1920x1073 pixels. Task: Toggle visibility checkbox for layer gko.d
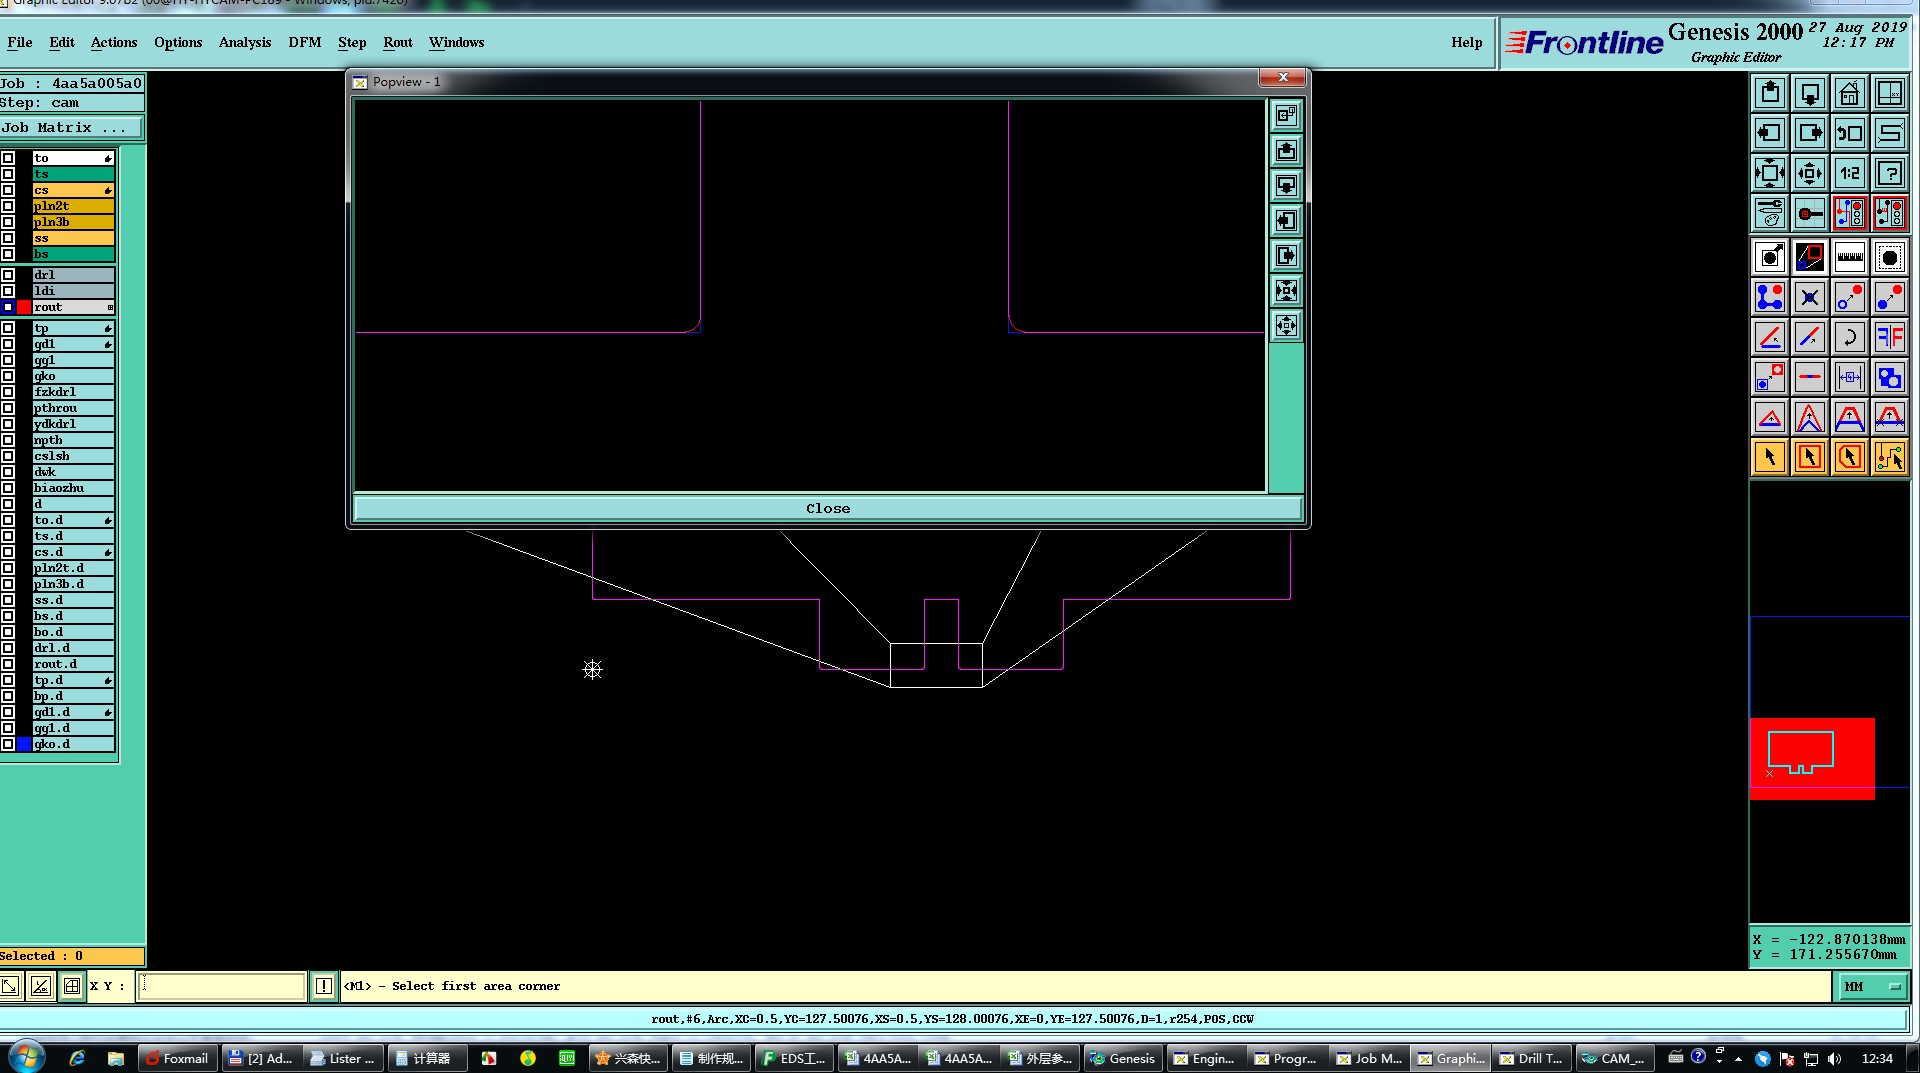pyautogui.click(x=8, y=744)
